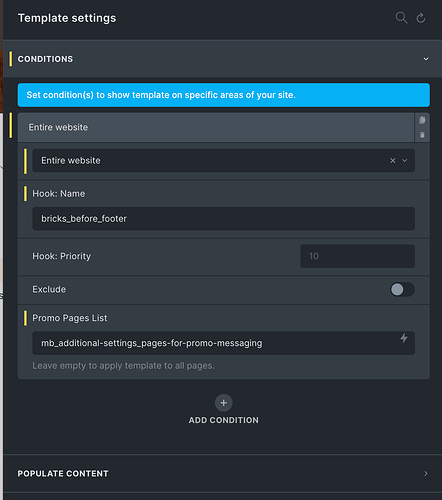Focus the Hook Priority number field

(x=357, y=256)
